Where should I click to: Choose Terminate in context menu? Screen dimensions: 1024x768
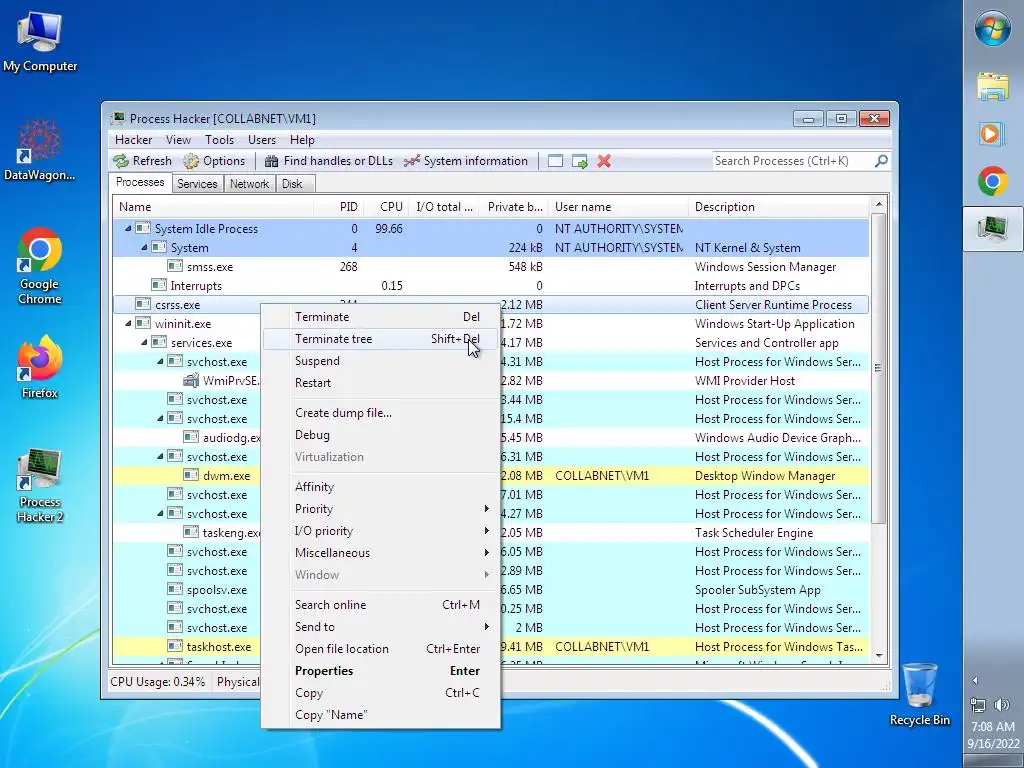(x=381, y=317)
